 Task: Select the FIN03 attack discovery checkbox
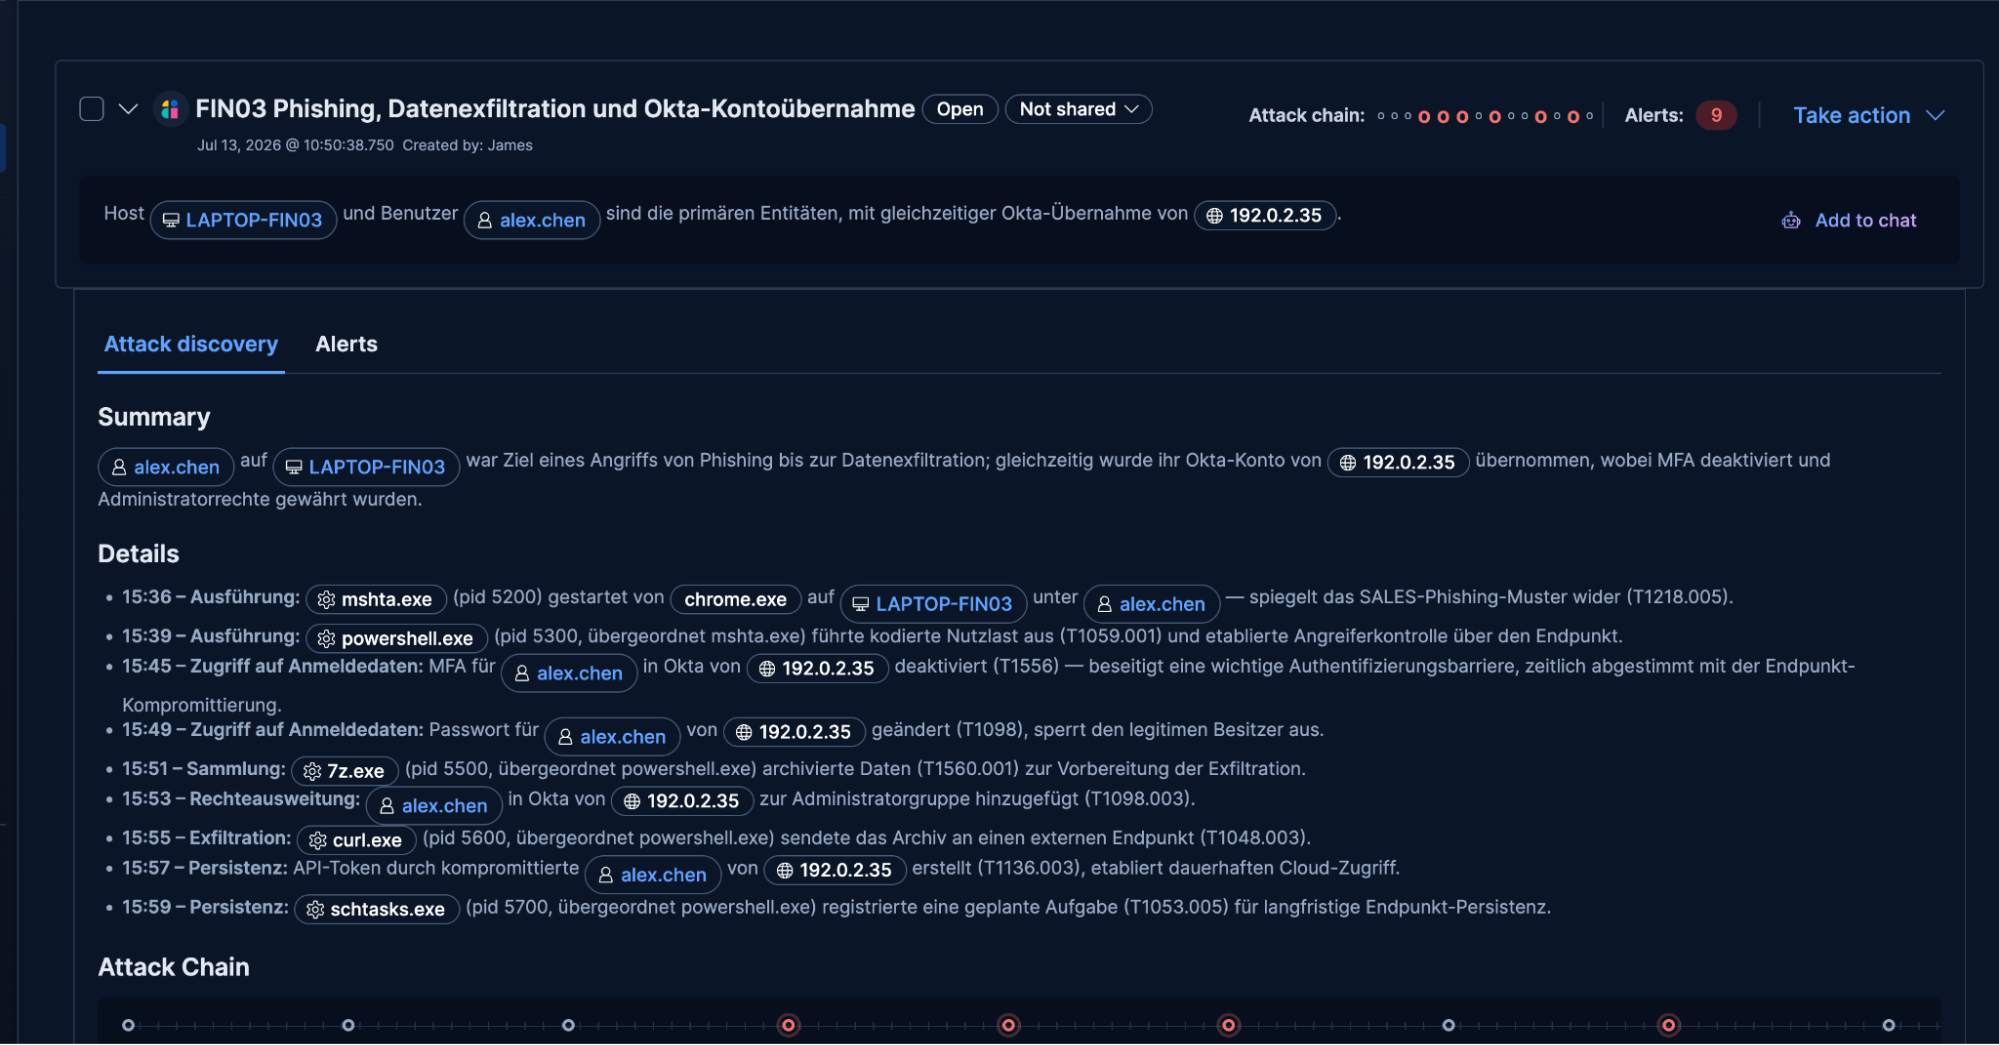tap(92, 109)
